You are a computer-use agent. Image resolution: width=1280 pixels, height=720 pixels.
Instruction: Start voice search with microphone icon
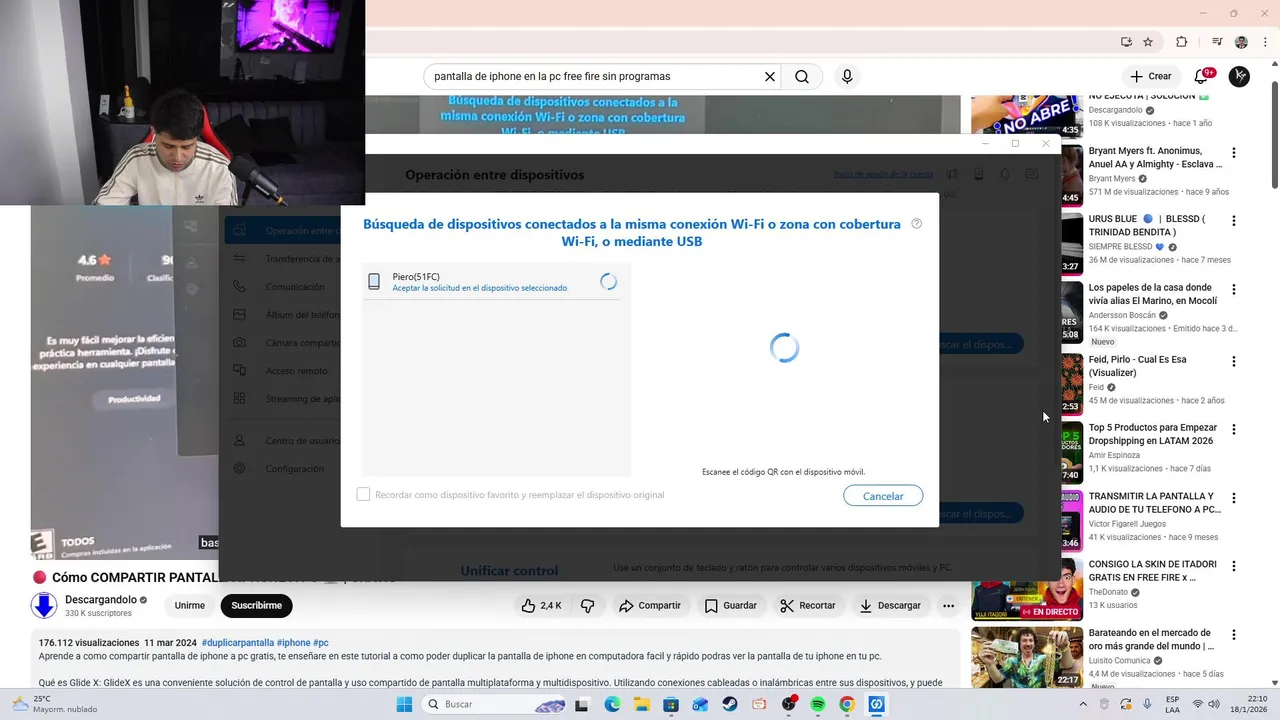(x=847, y=76)
